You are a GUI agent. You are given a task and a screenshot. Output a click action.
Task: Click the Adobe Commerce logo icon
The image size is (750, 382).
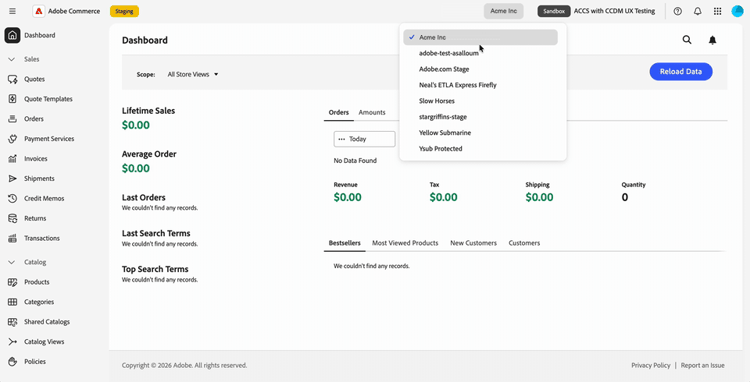39,11
